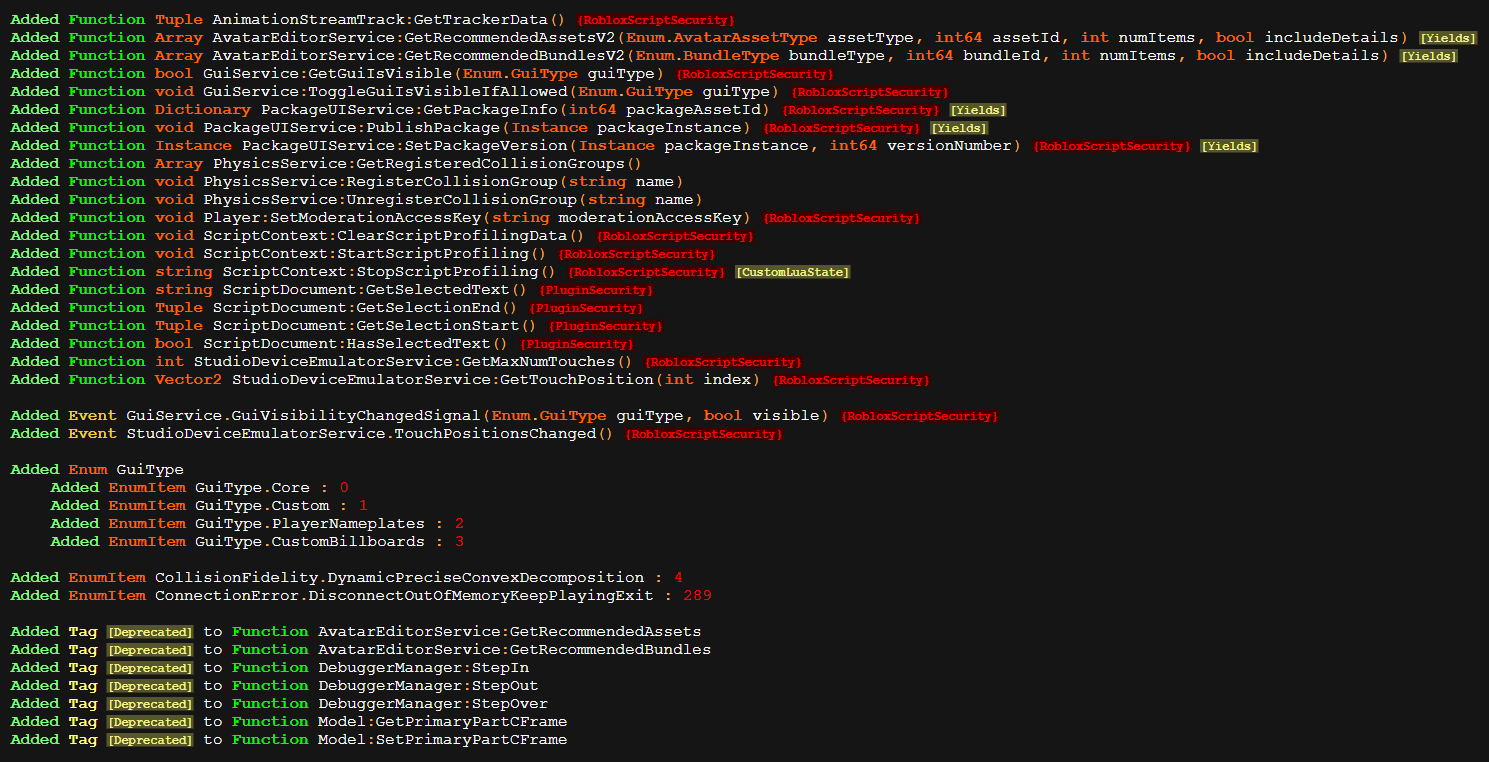This screenshot has width=1489, height=762.
Task: Click EnumItem GuiType.PlayerNameplates
Action: pyautogui.click(x=310, y=523)
